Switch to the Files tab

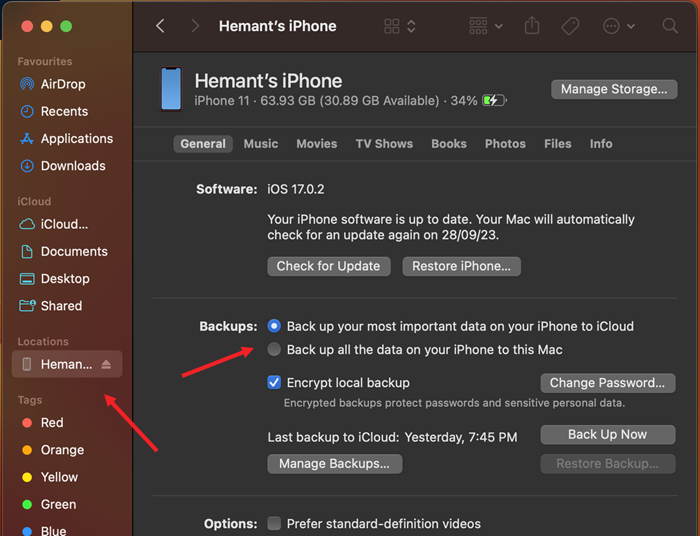coord(558,144)
